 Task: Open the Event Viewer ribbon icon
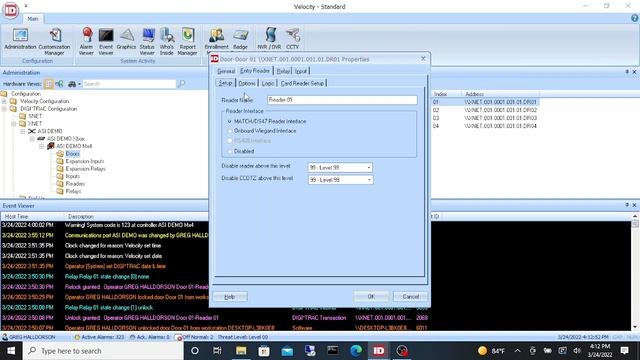coord(106,42)
